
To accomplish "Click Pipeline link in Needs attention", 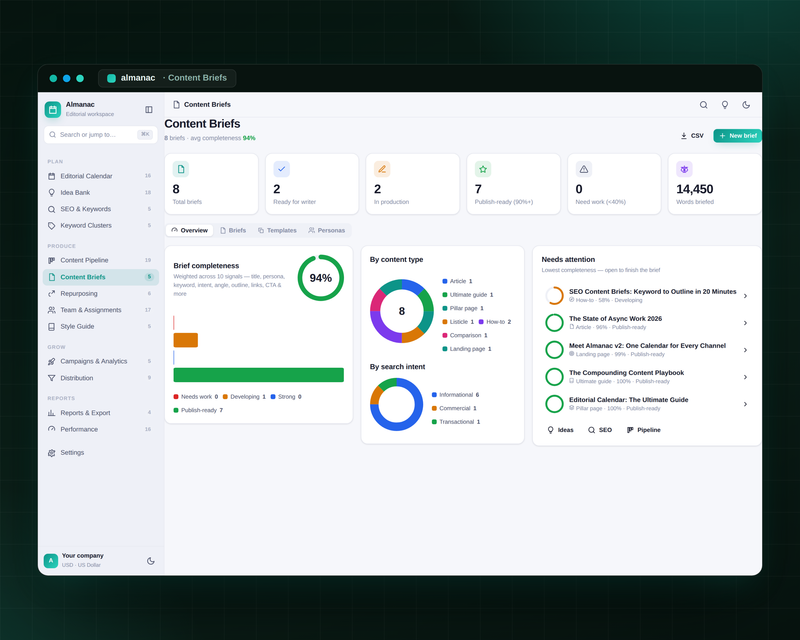I will (644, 430).
